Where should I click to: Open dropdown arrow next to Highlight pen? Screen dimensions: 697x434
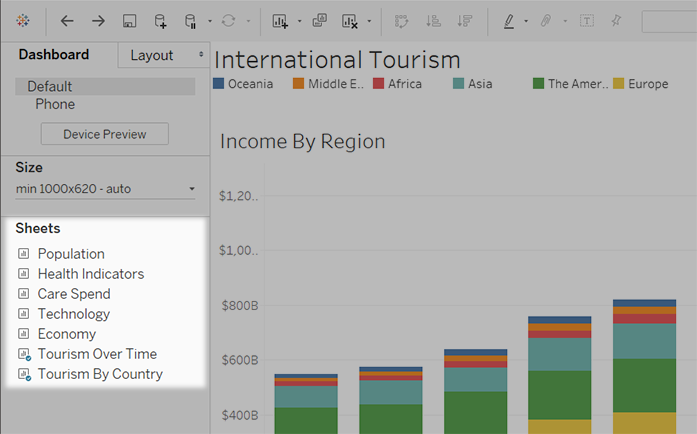[526, 21]
